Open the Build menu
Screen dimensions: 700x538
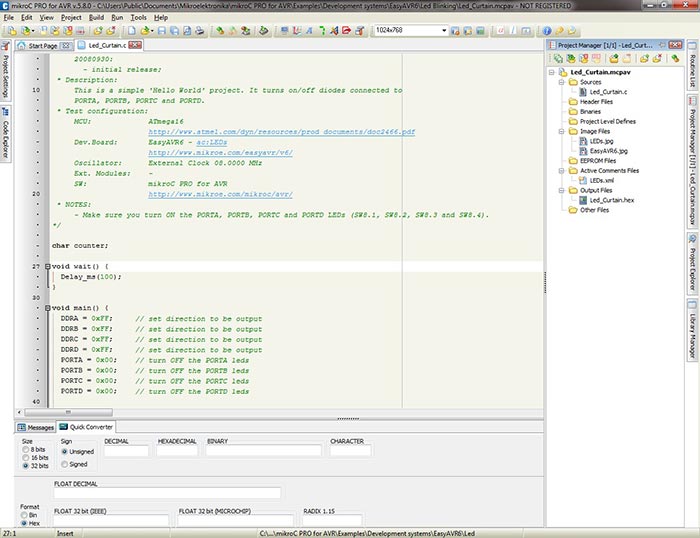coord(96,17)
